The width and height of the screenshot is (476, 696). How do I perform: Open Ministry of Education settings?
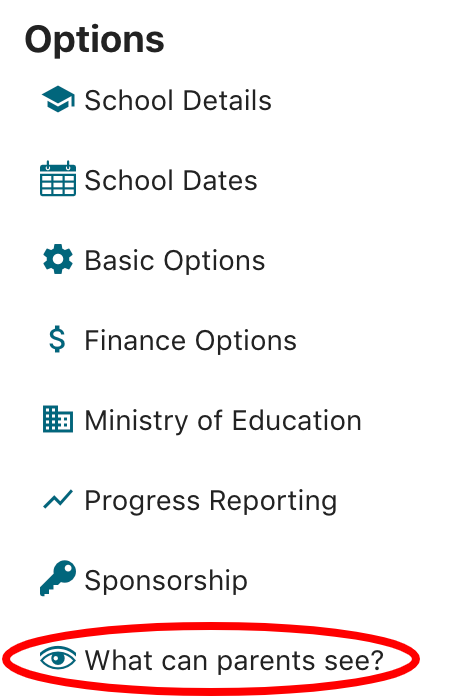tap(202, 420)
